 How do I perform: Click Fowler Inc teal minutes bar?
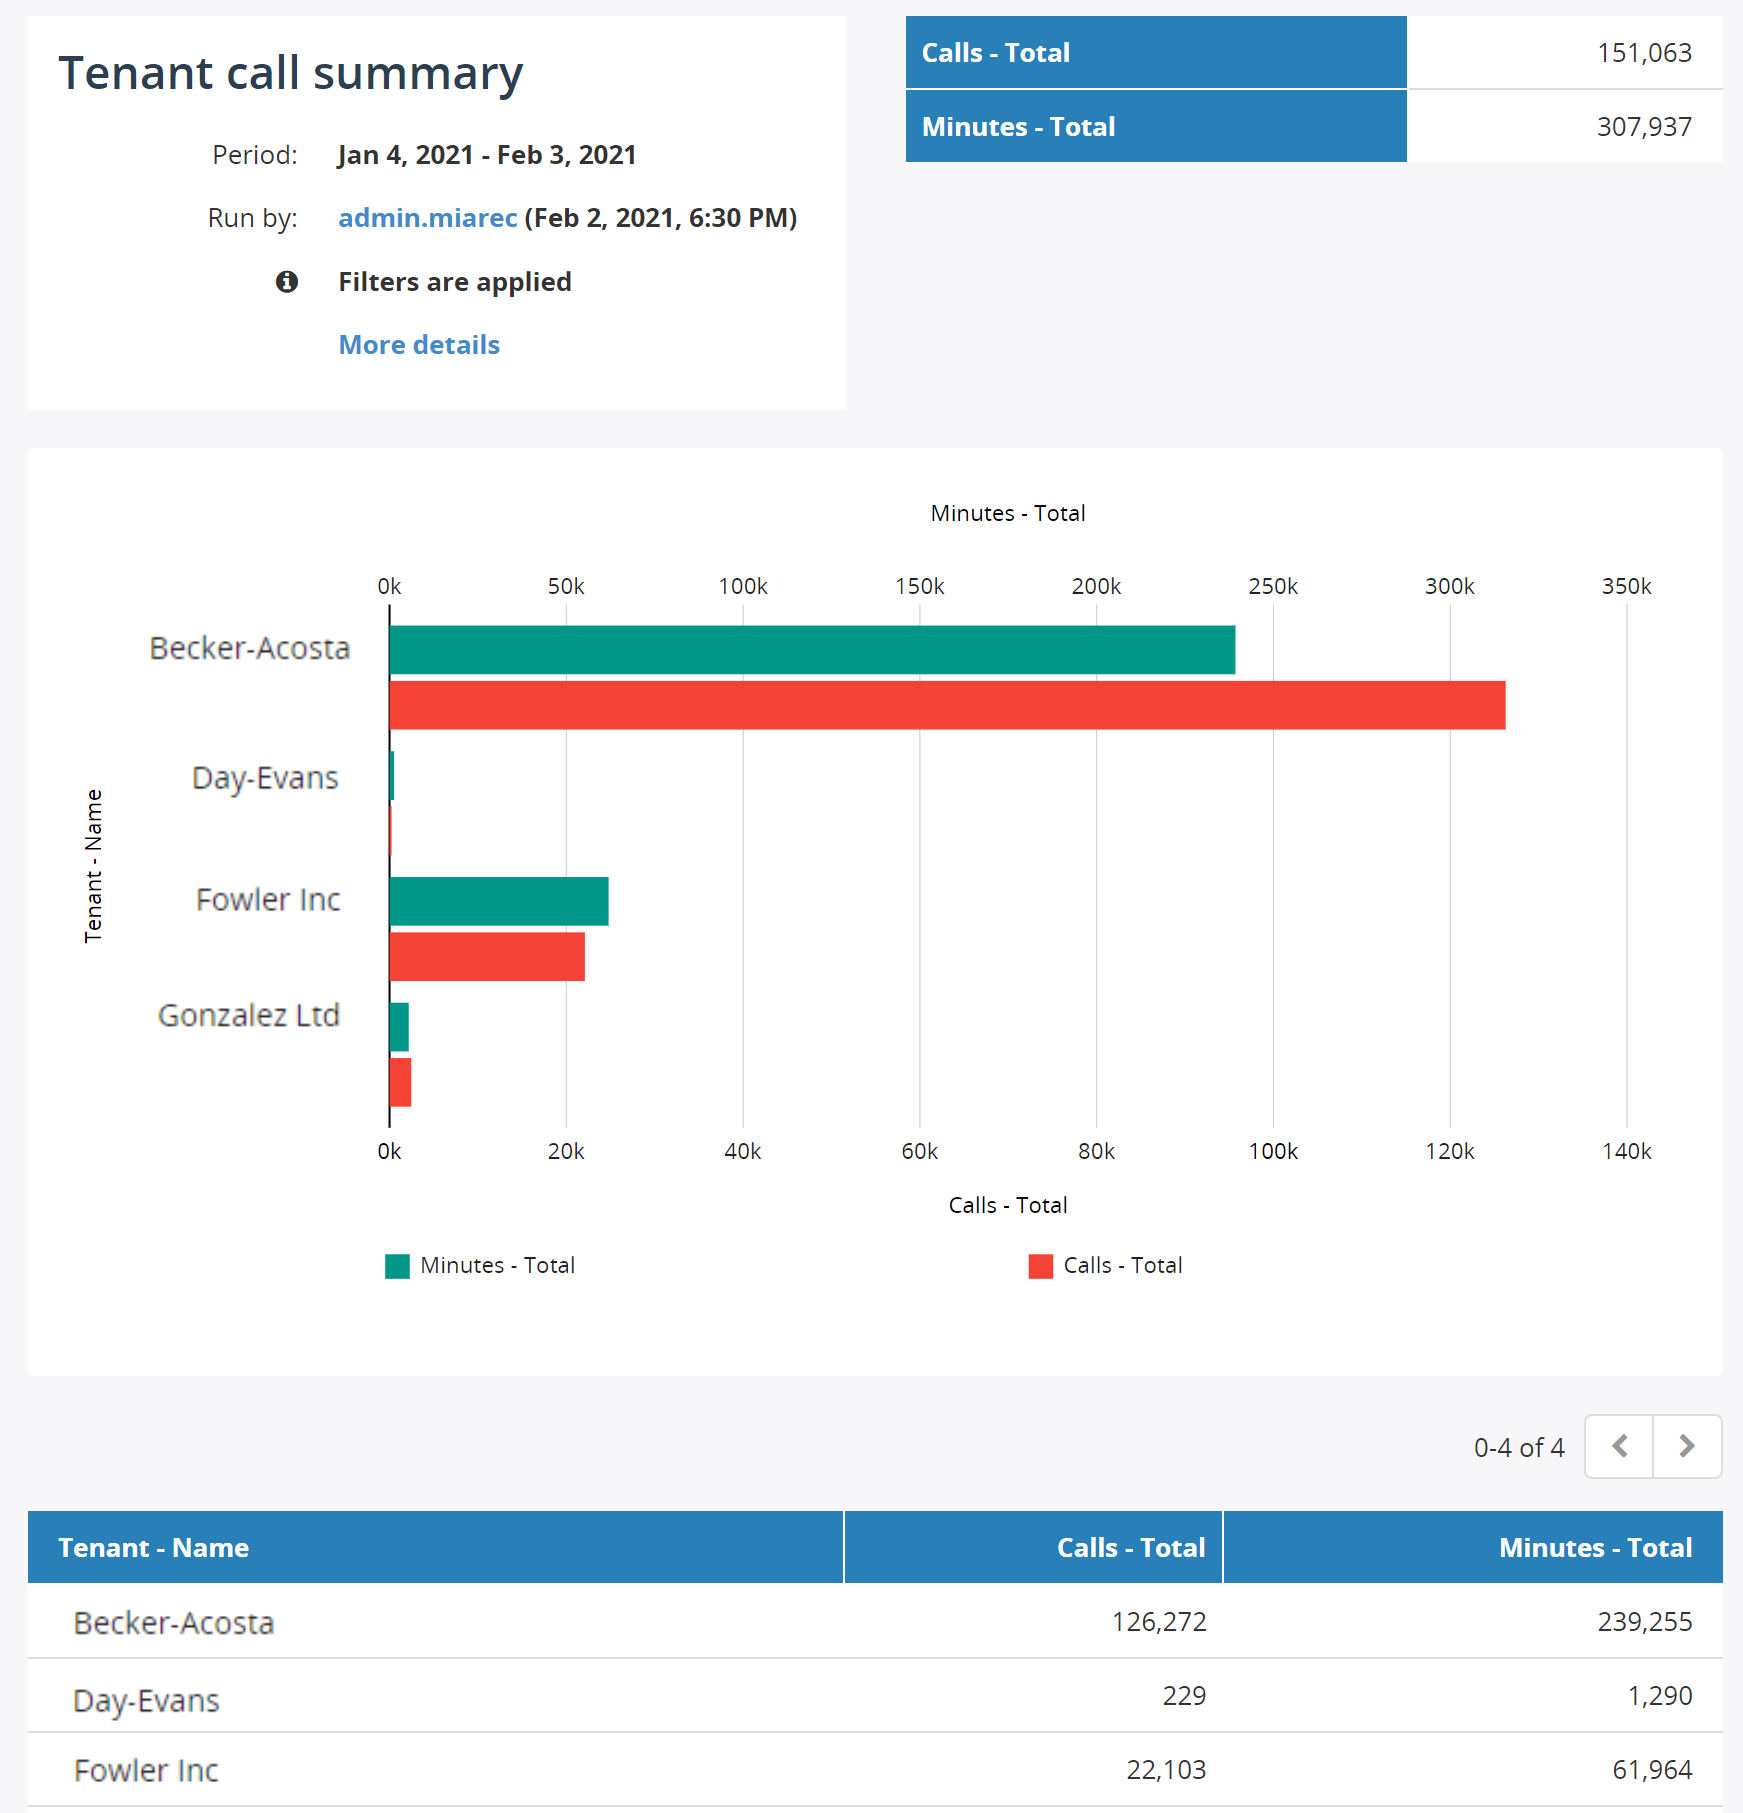[x=499, y=901]
